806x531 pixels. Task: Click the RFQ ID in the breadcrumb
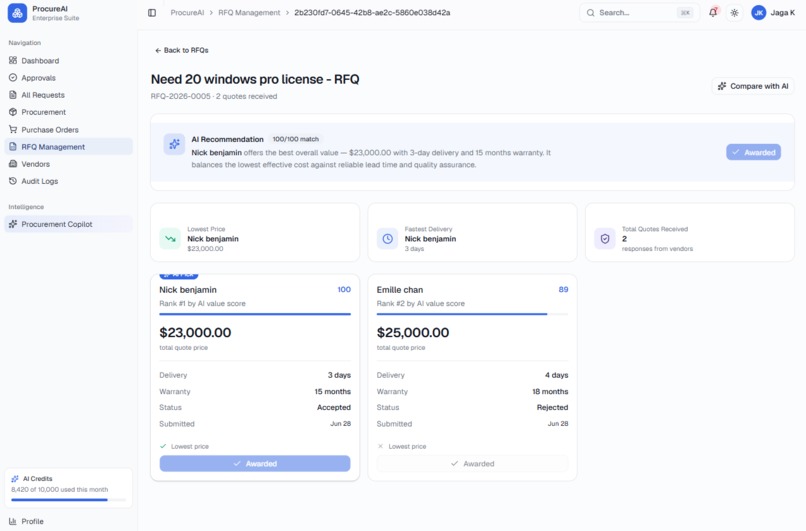click(x=372, y=13)
